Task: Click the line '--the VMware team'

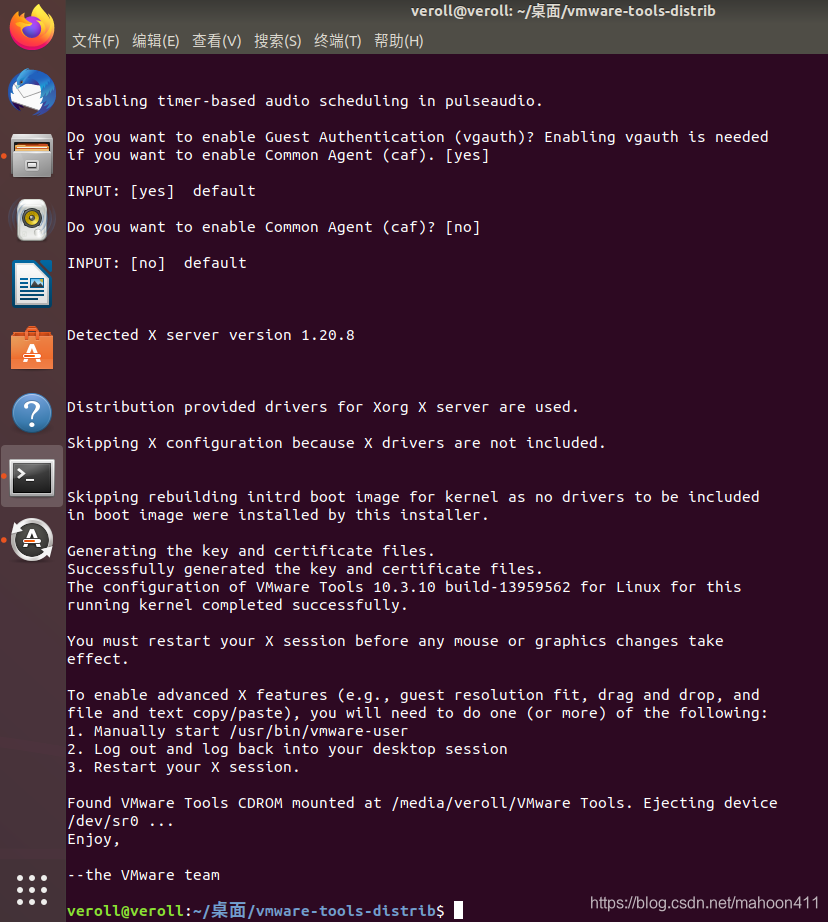Action: (x=143, y=875)
